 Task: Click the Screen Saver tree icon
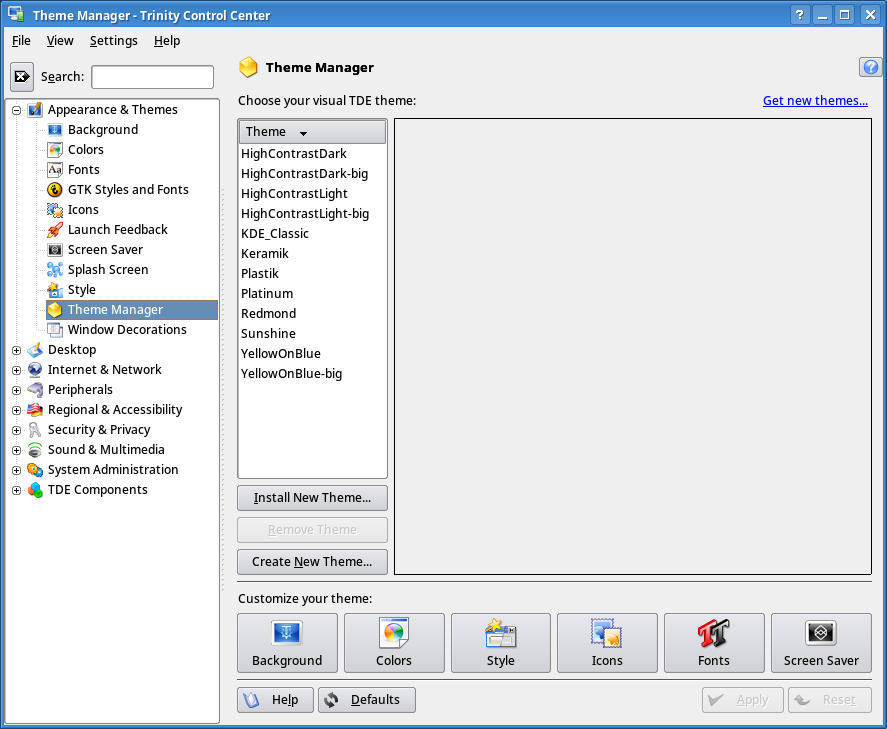pyautogui.click(x=55, y=250)
